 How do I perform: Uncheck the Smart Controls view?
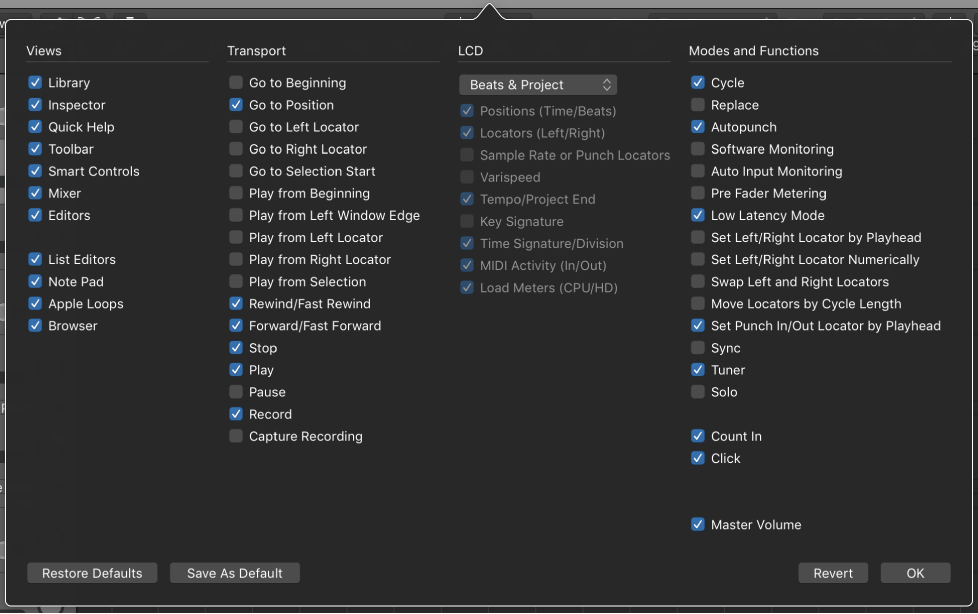35,171
